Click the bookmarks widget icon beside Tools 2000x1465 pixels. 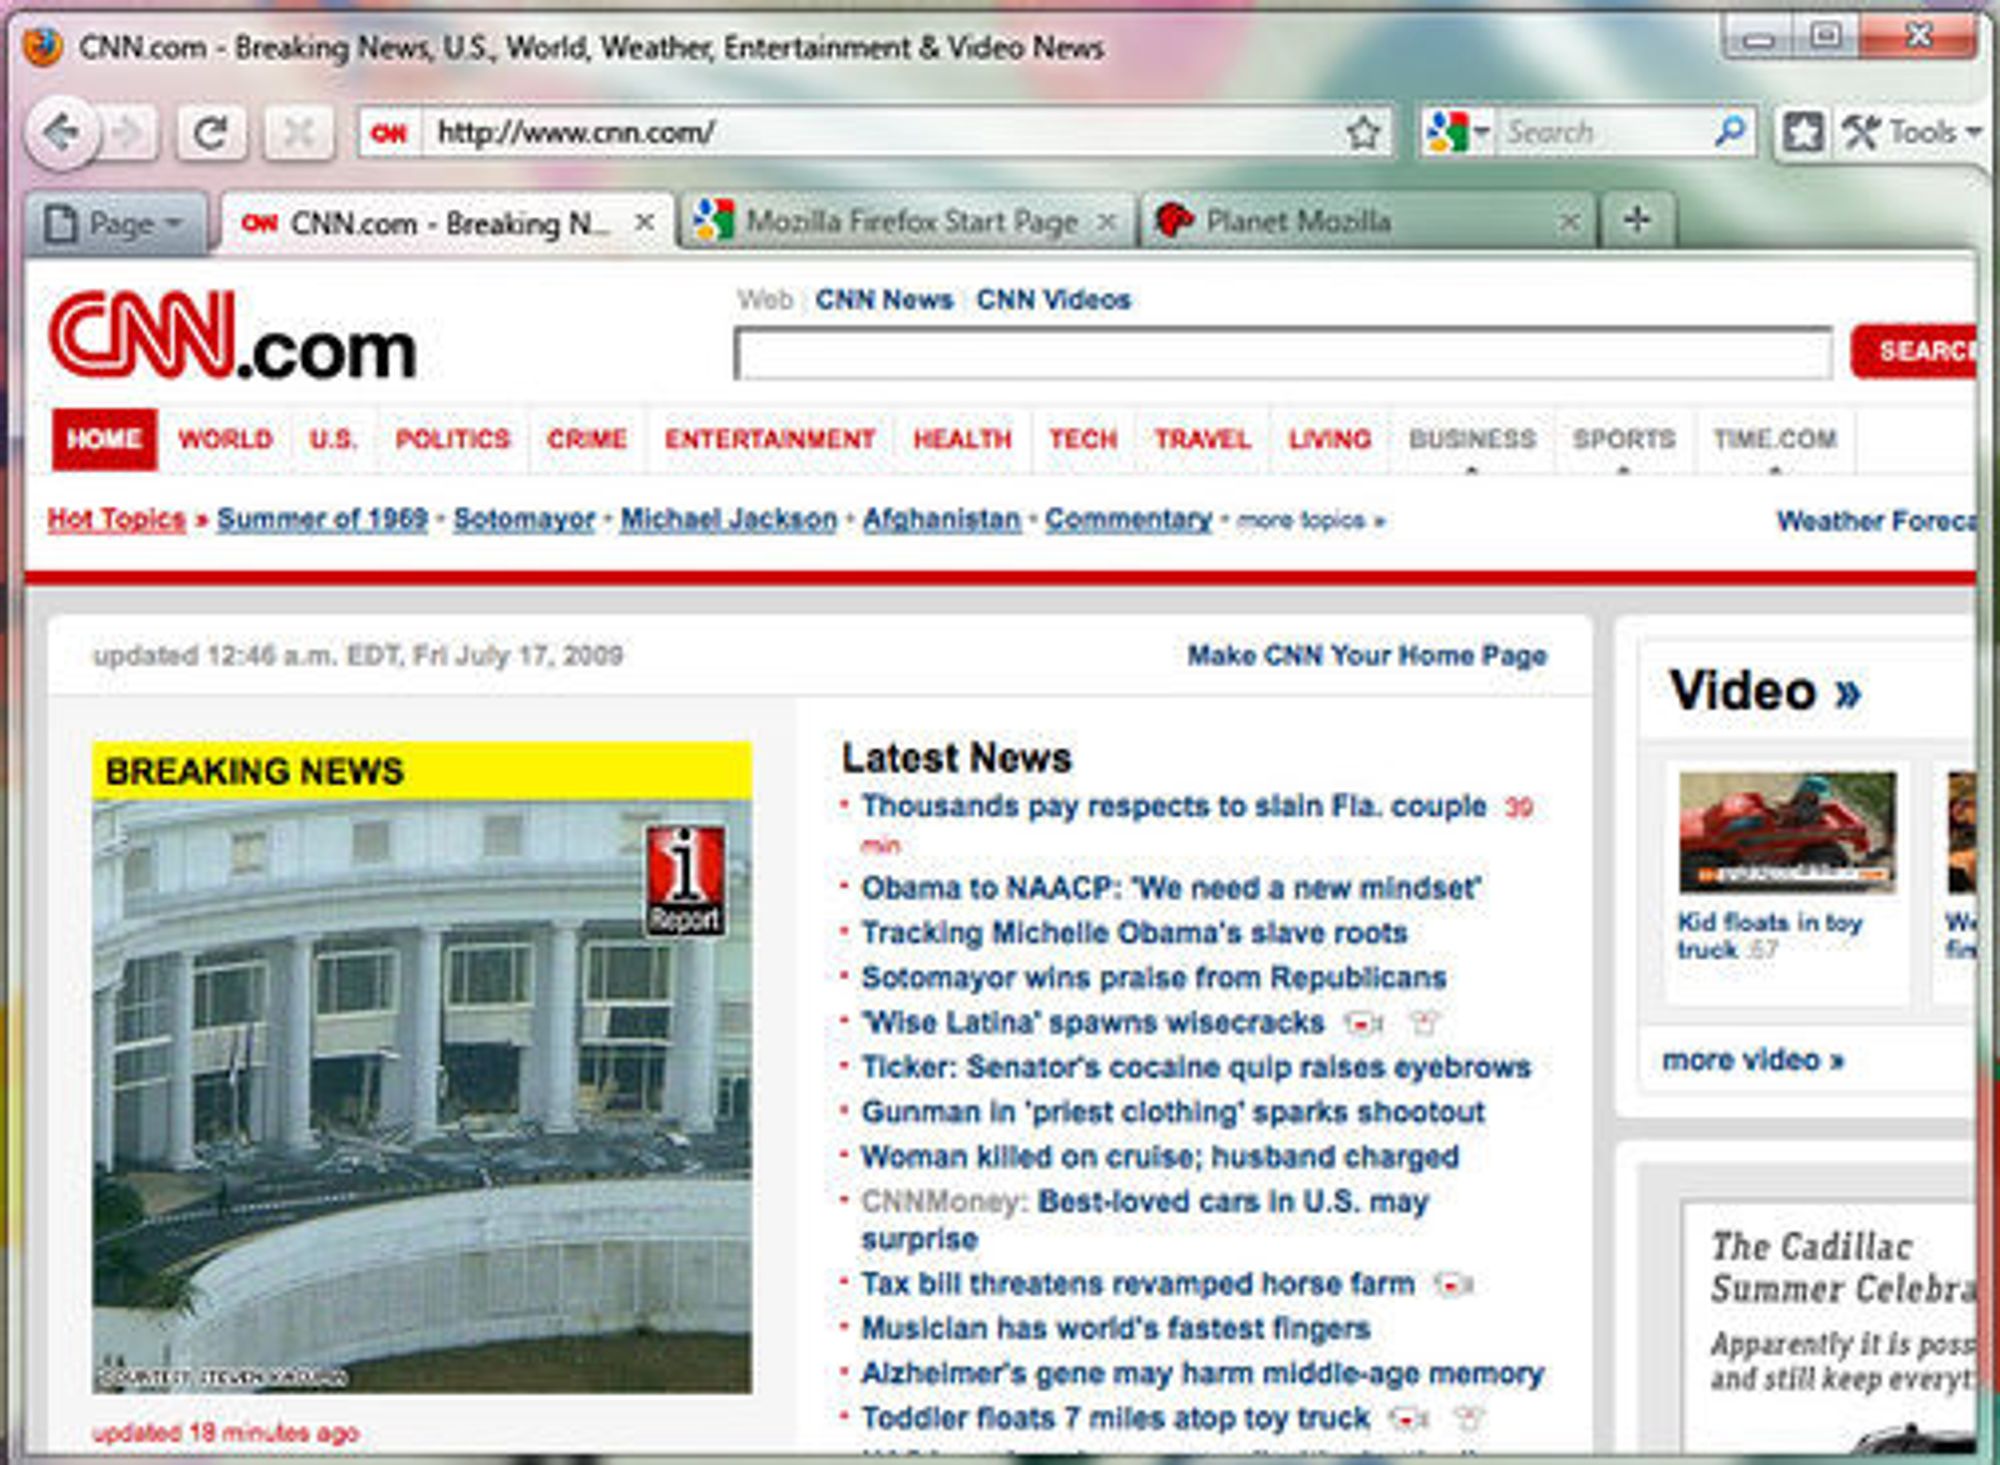[x=1803, y=132]
